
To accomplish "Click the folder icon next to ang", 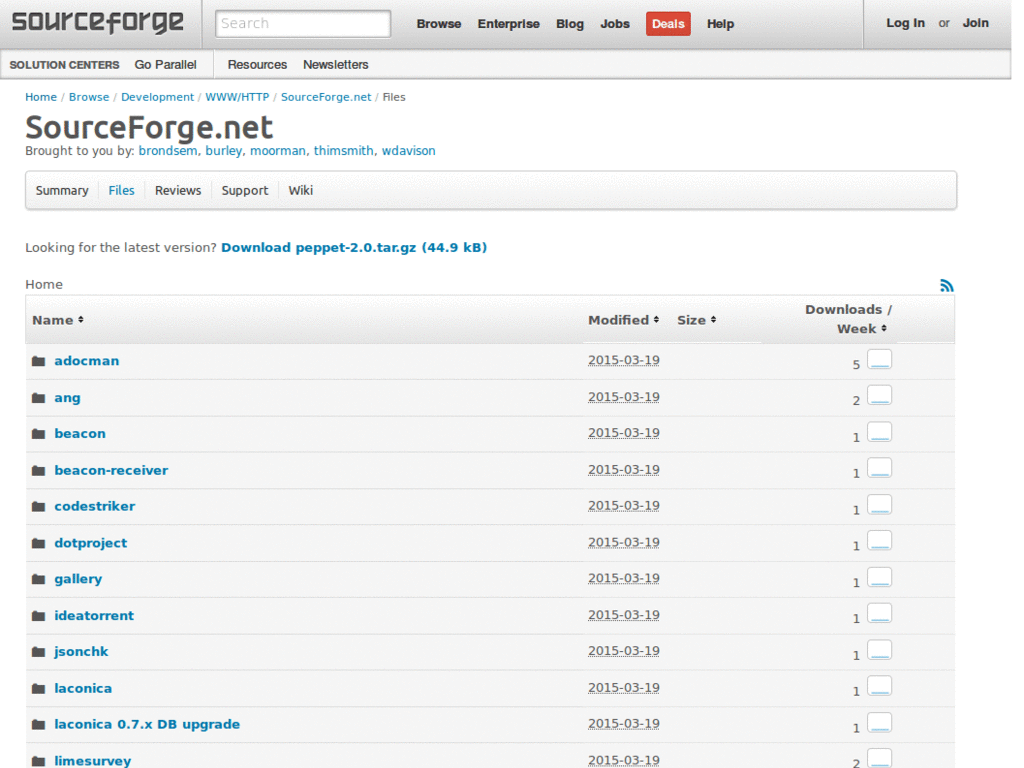I will [39, 398].
